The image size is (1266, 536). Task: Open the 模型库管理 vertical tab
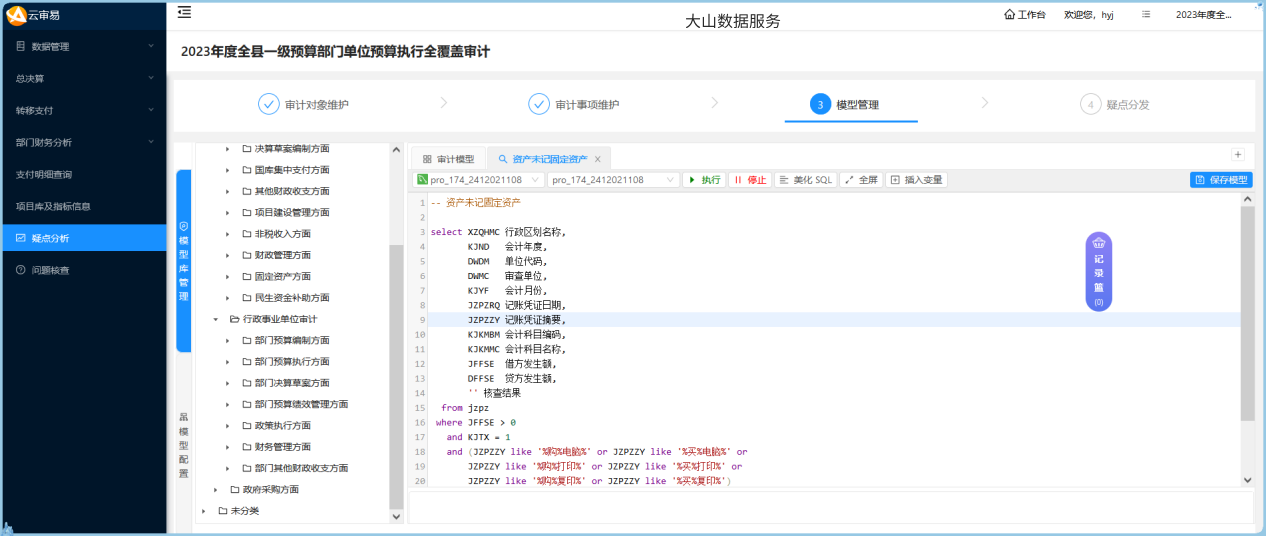point(183,261)
